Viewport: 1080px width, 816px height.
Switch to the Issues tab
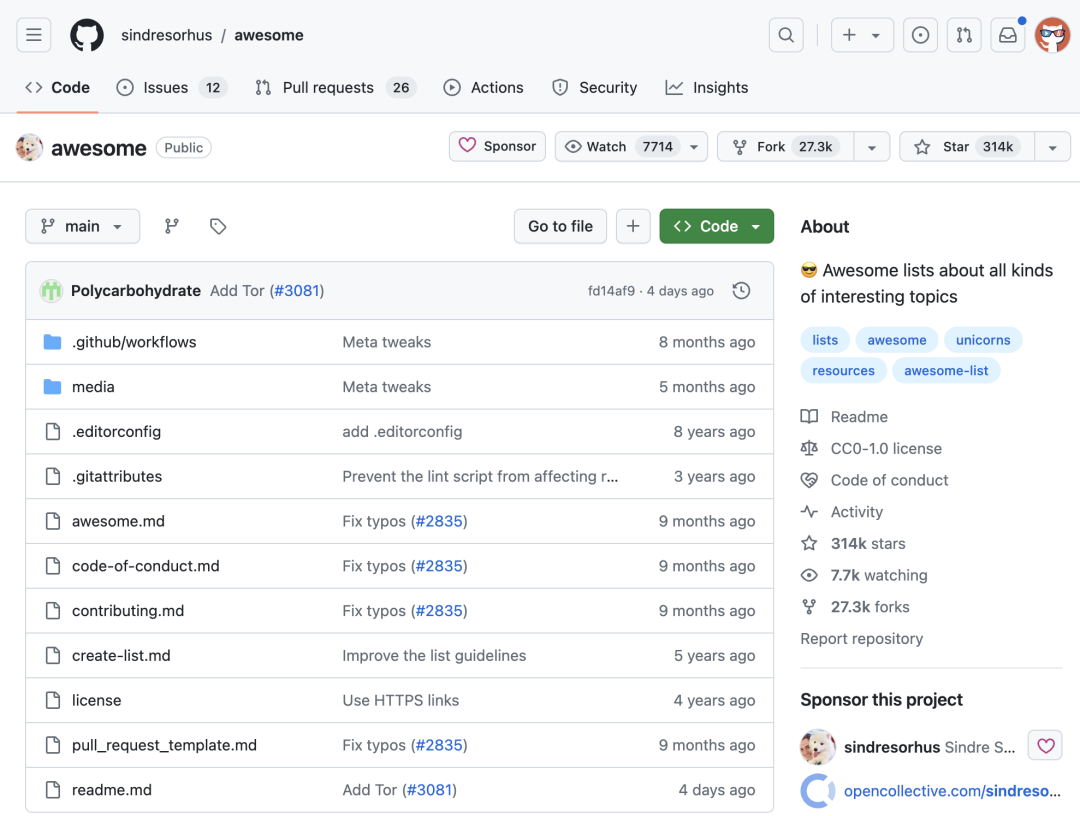pos(172,87)
